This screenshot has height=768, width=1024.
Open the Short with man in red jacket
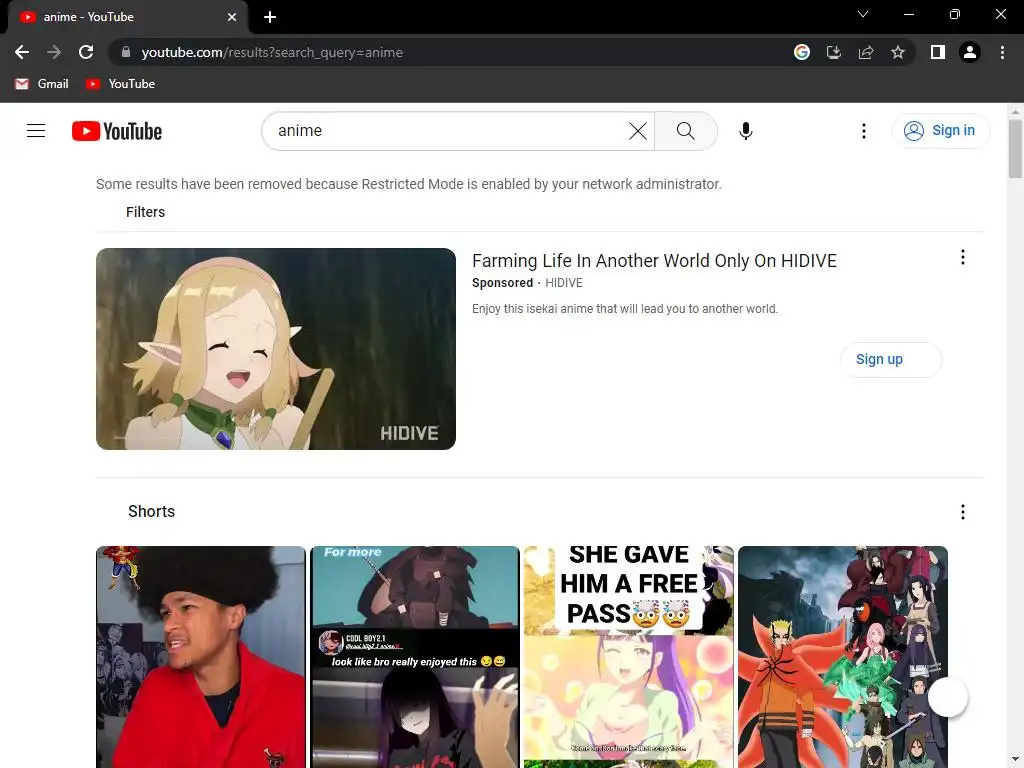200,657
